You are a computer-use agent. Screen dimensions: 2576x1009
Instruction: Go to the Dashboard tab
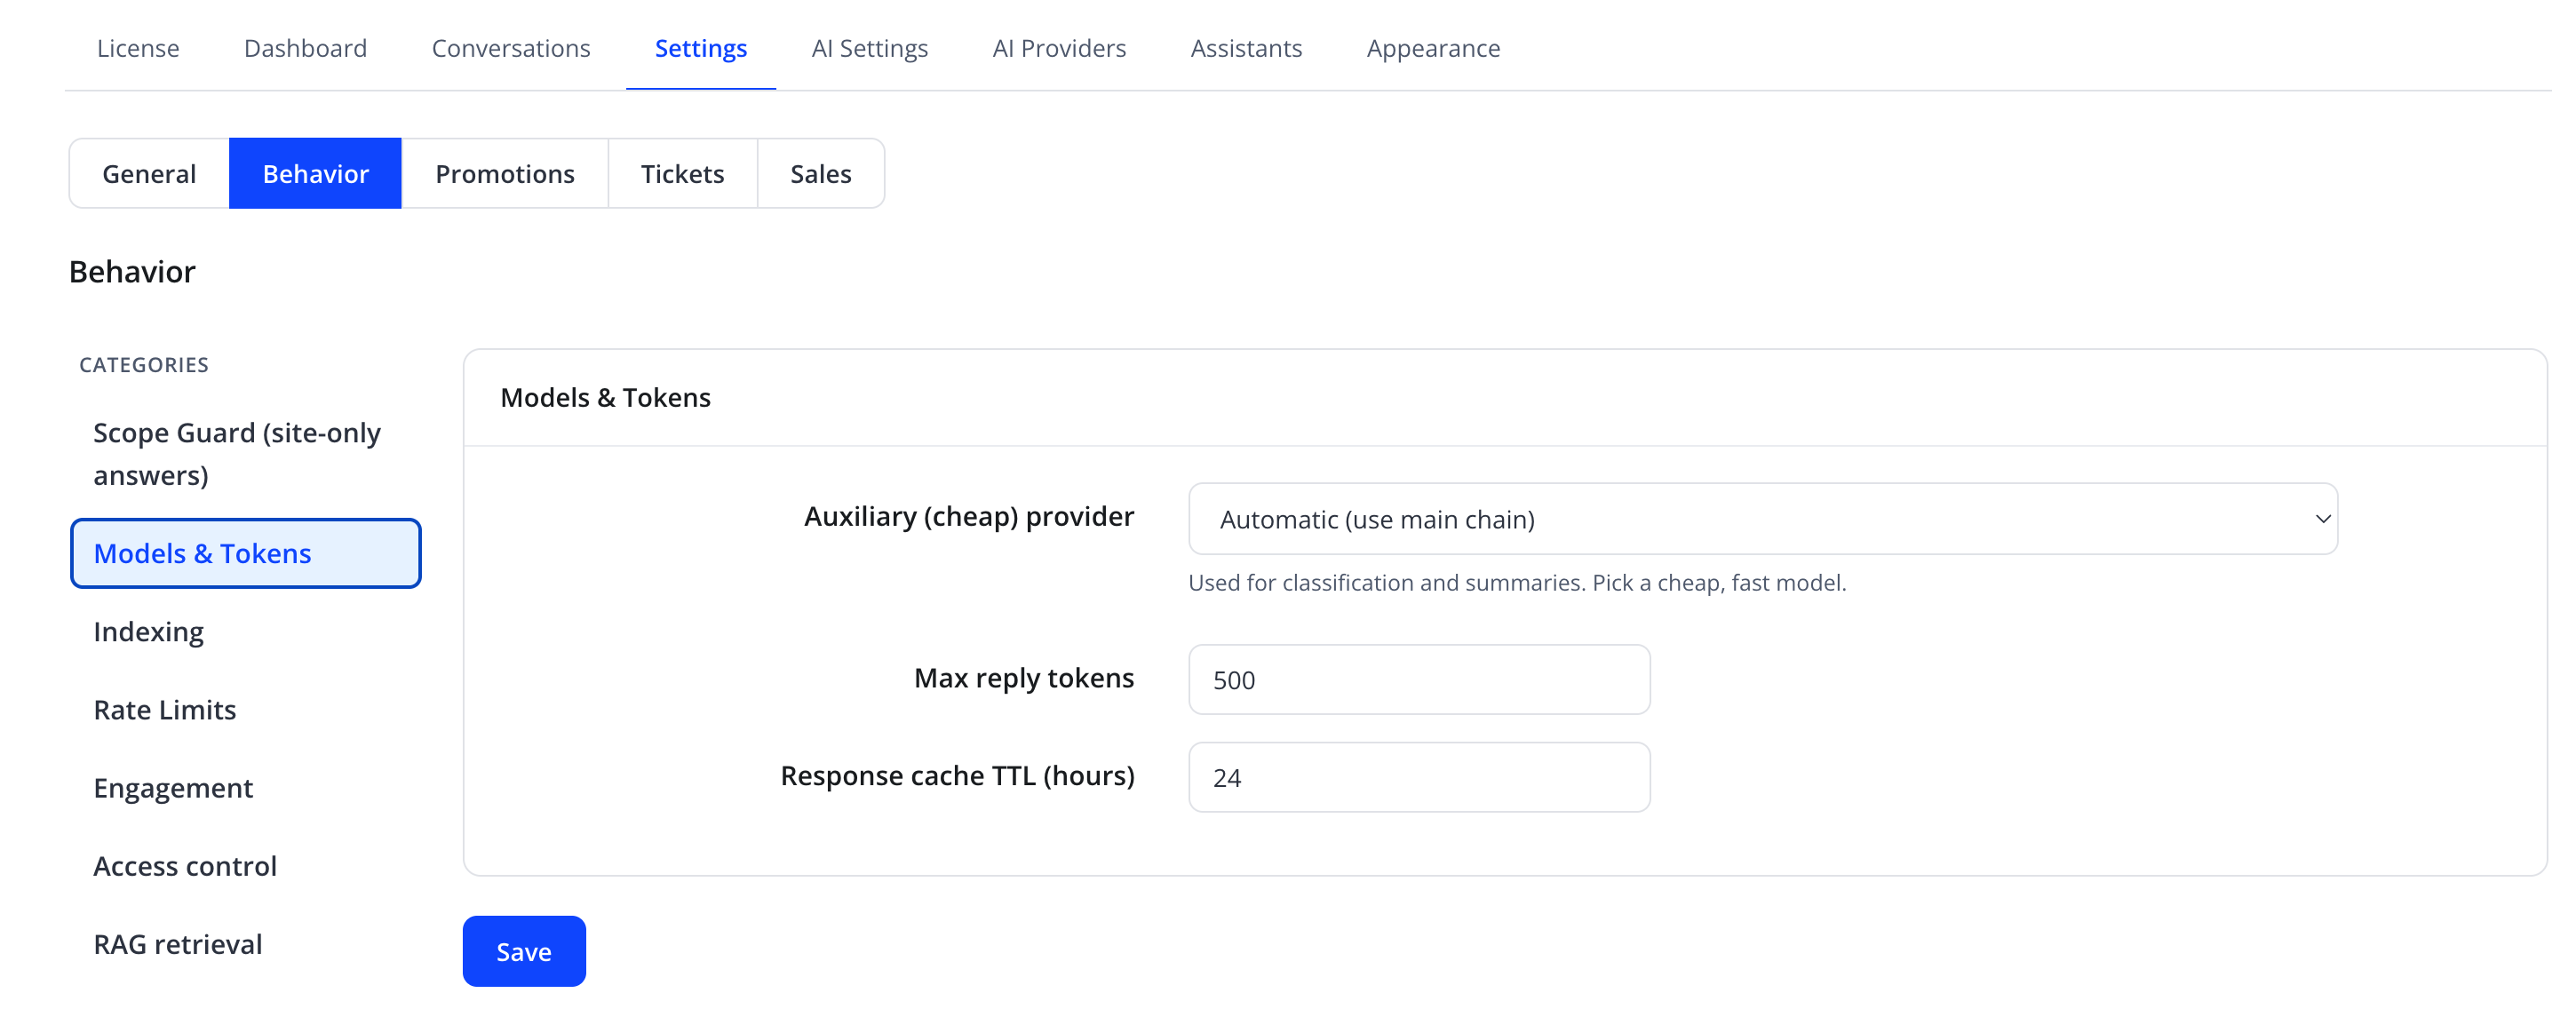pyautogui.click(x=305, y=48)
